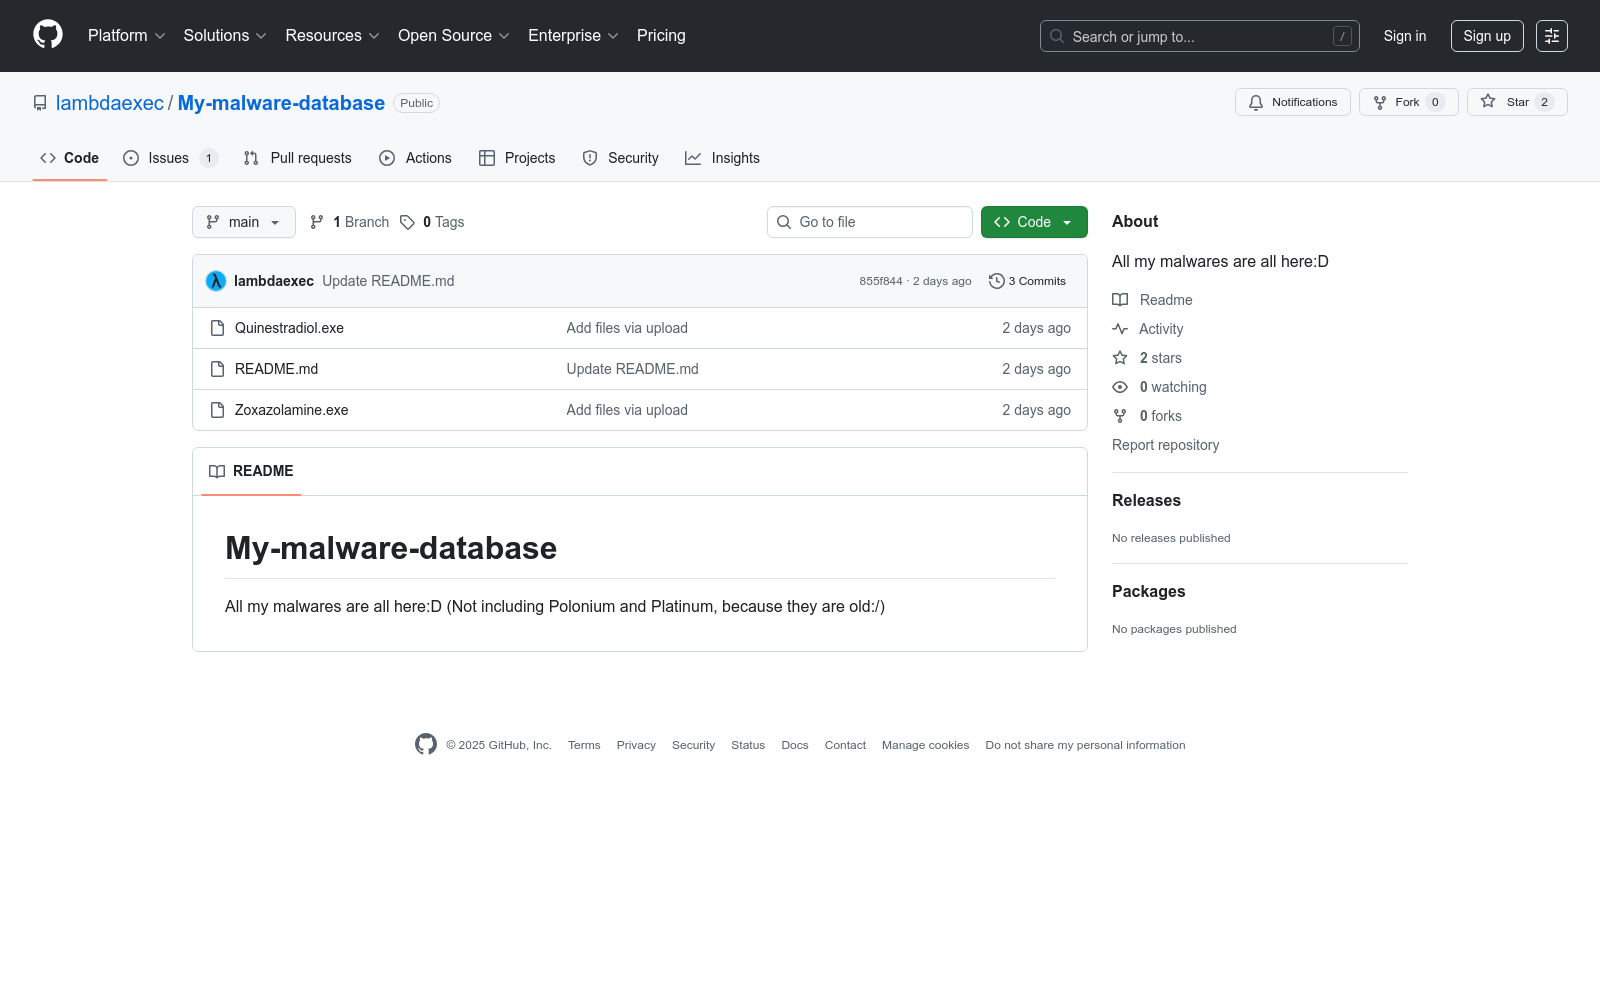This screenshot has height=1000, width=1600.
Task: Select the README tab in file viewer
Action: coord(251,471)
